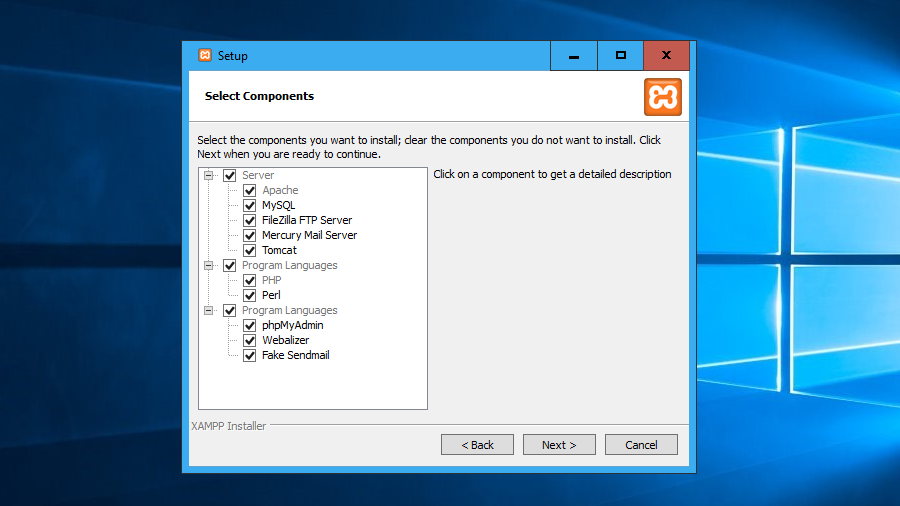Screen dimensions: 900x506
Task: Close the Setup window
Action: 666,56
